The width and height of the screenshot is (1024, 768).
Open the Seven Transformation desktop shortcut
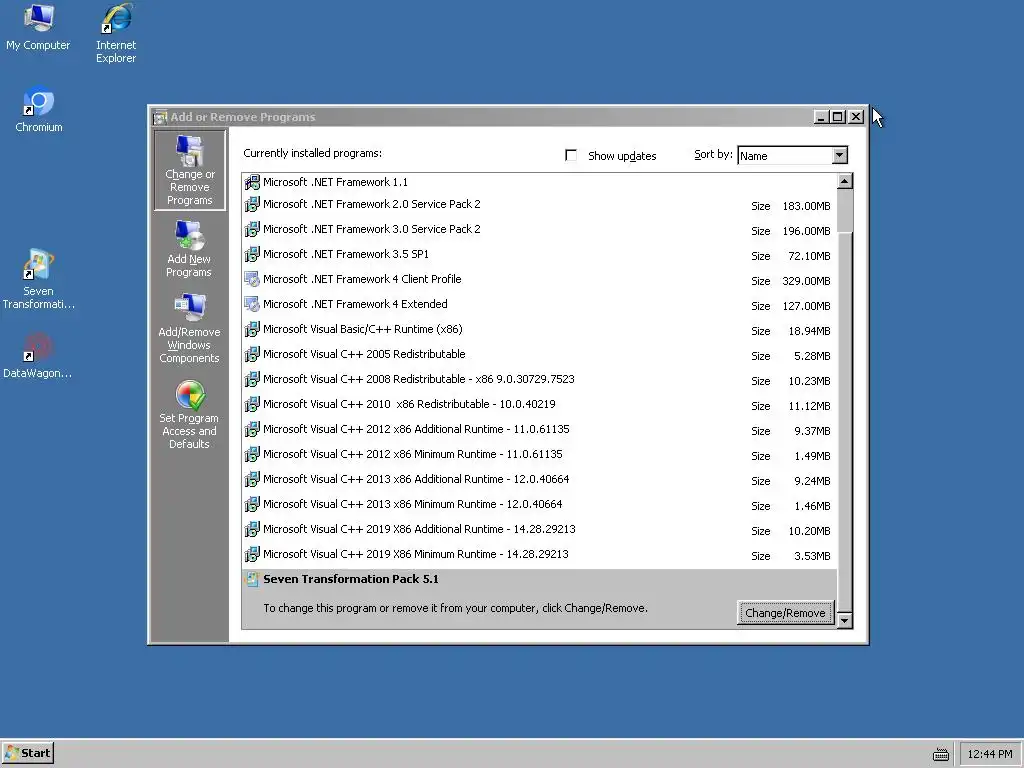click(x=39, y=280)
